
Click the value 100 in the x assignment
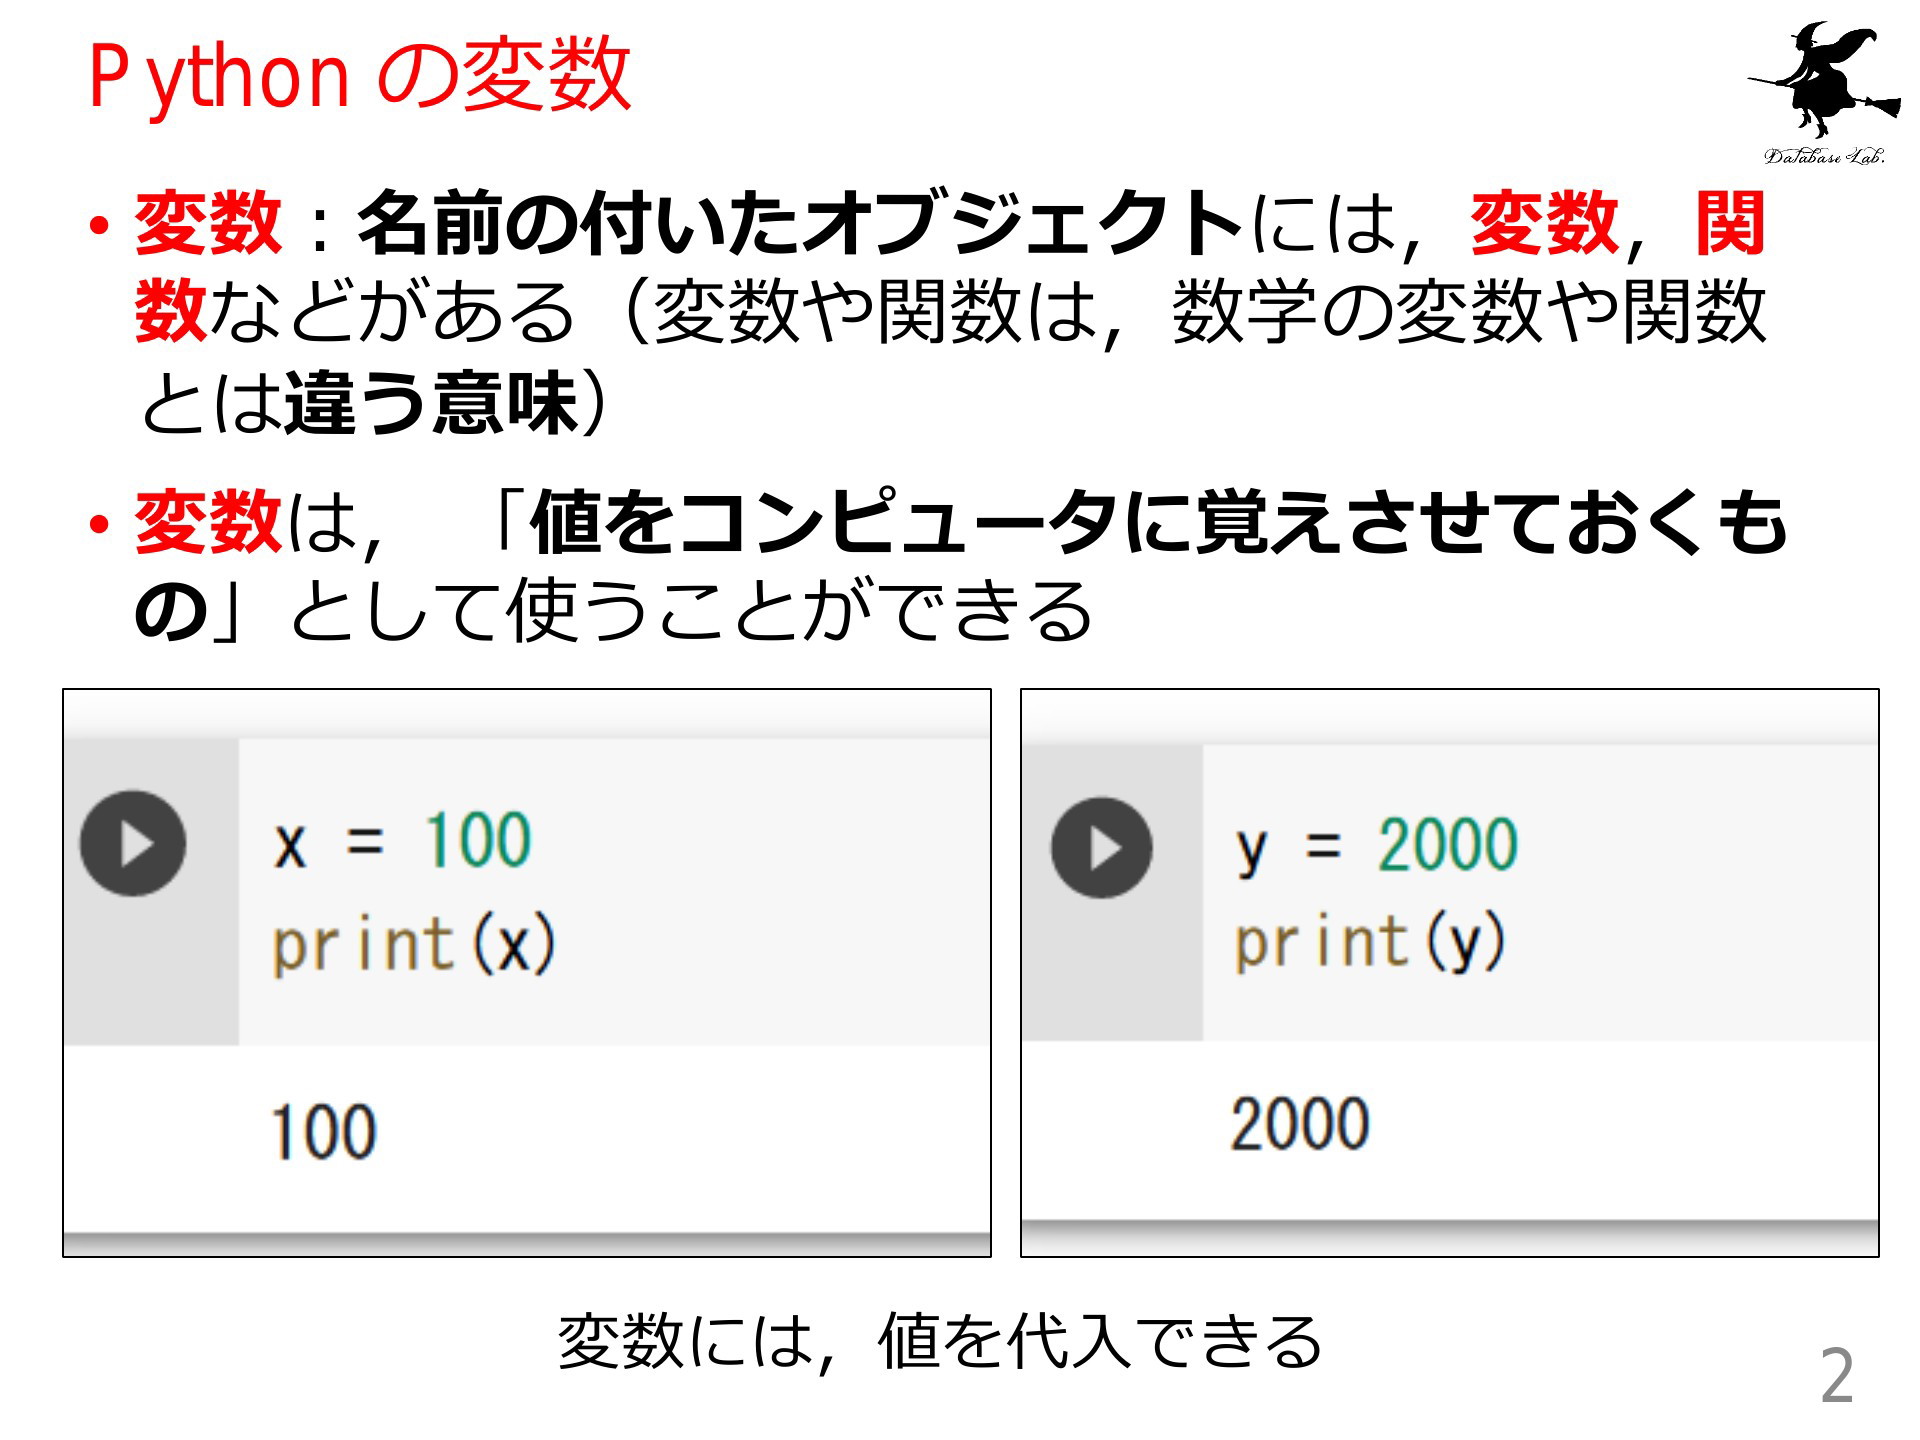coord(478,840)
